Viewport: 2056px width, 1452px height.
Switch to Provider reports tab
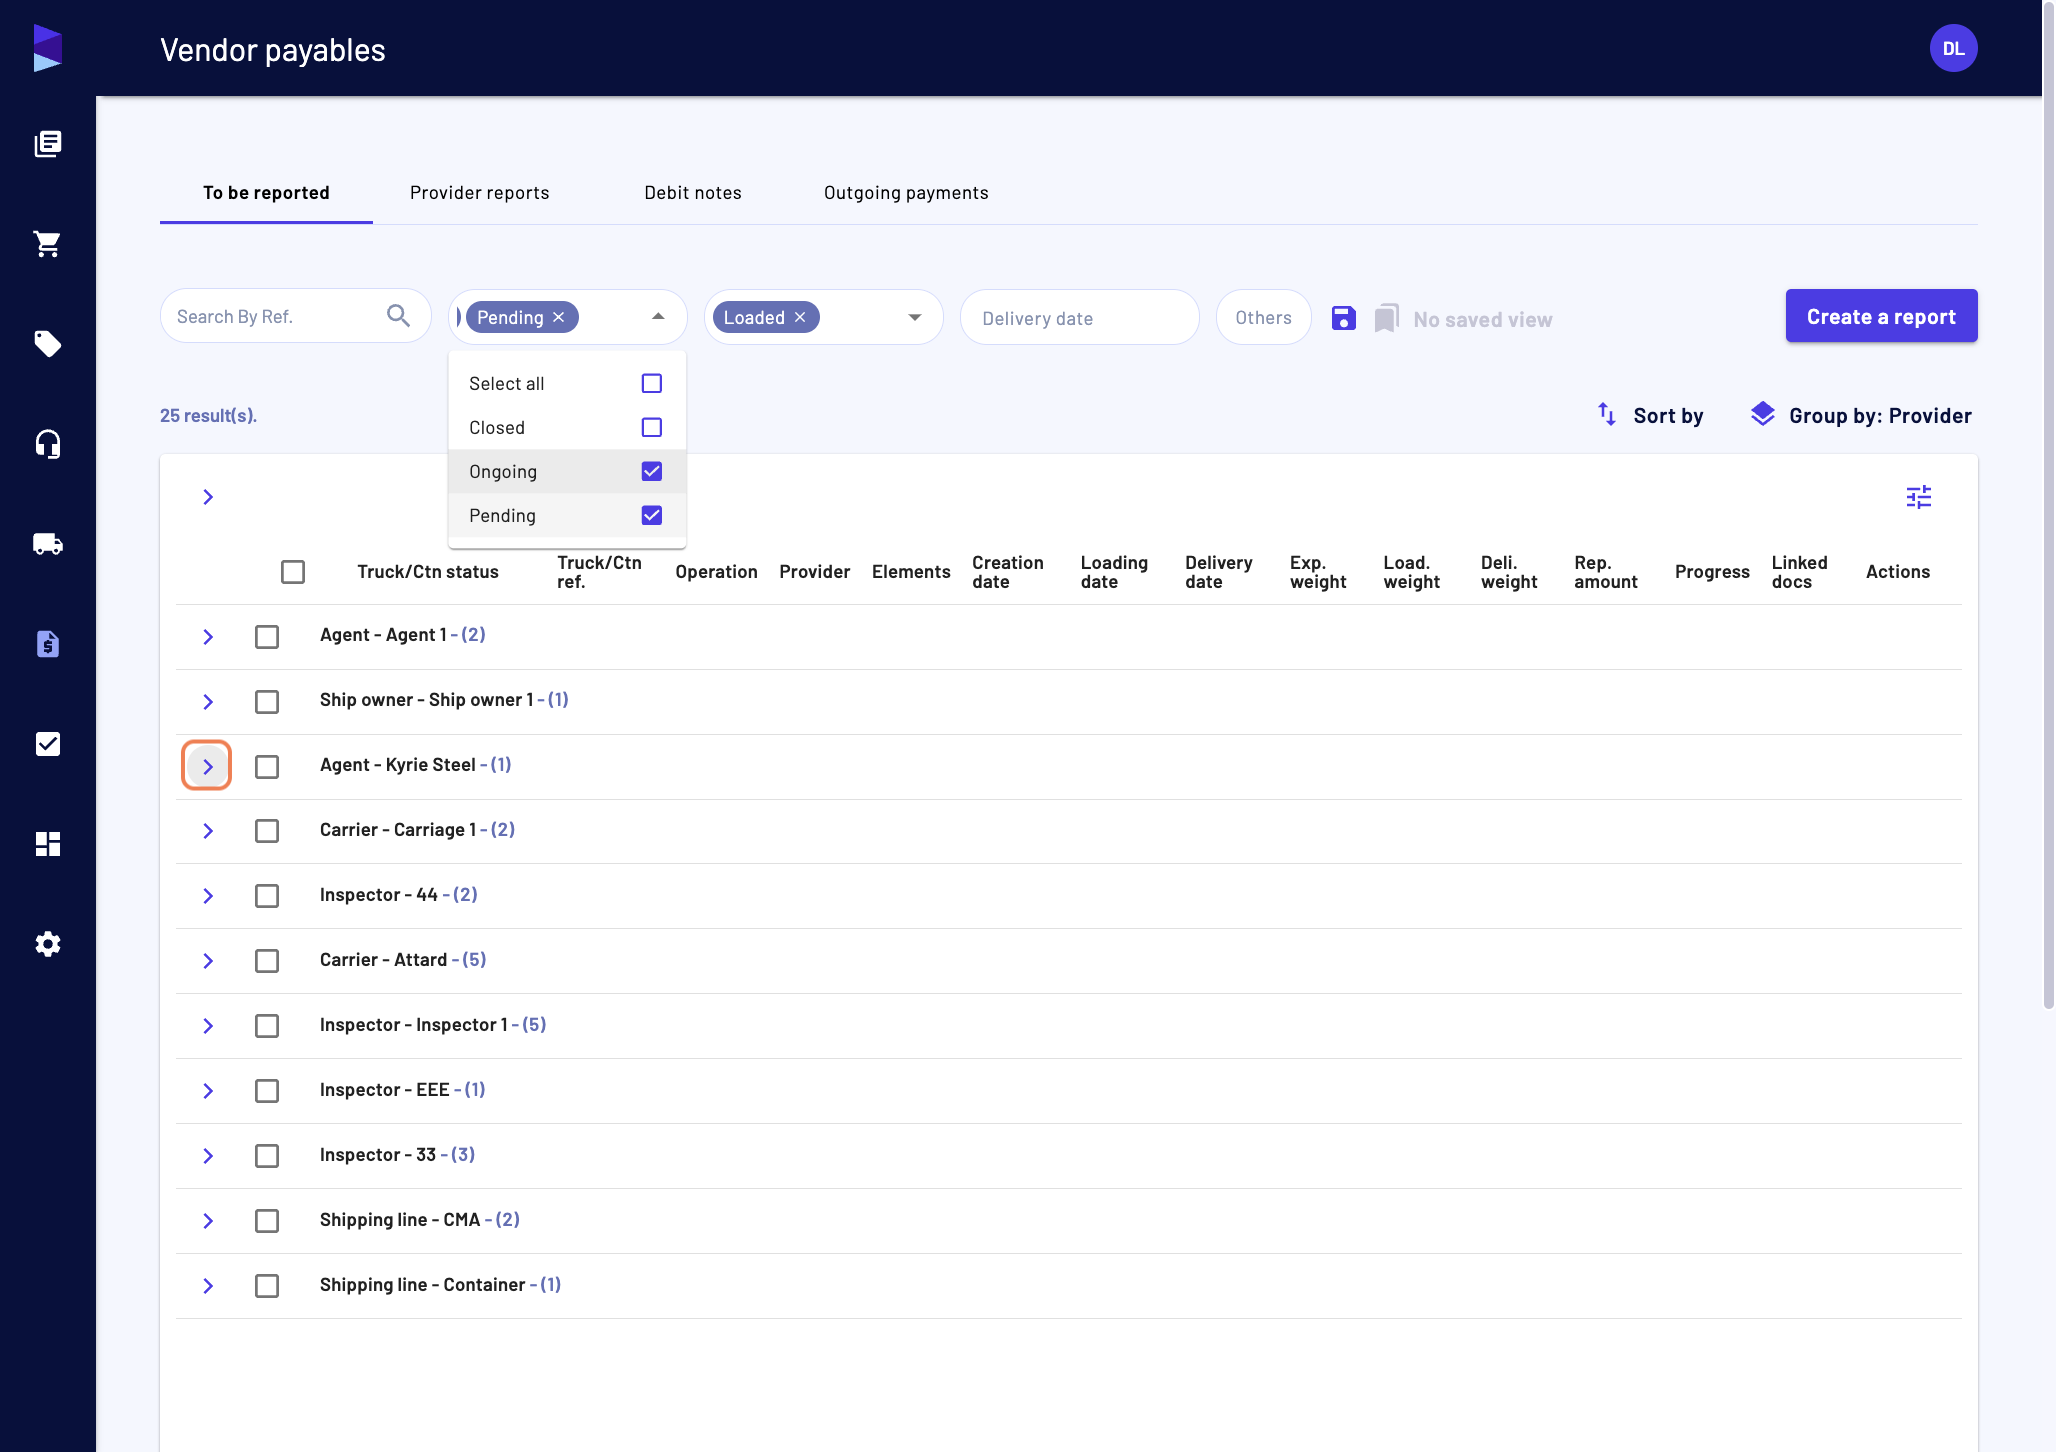click(x=480, y=193)
